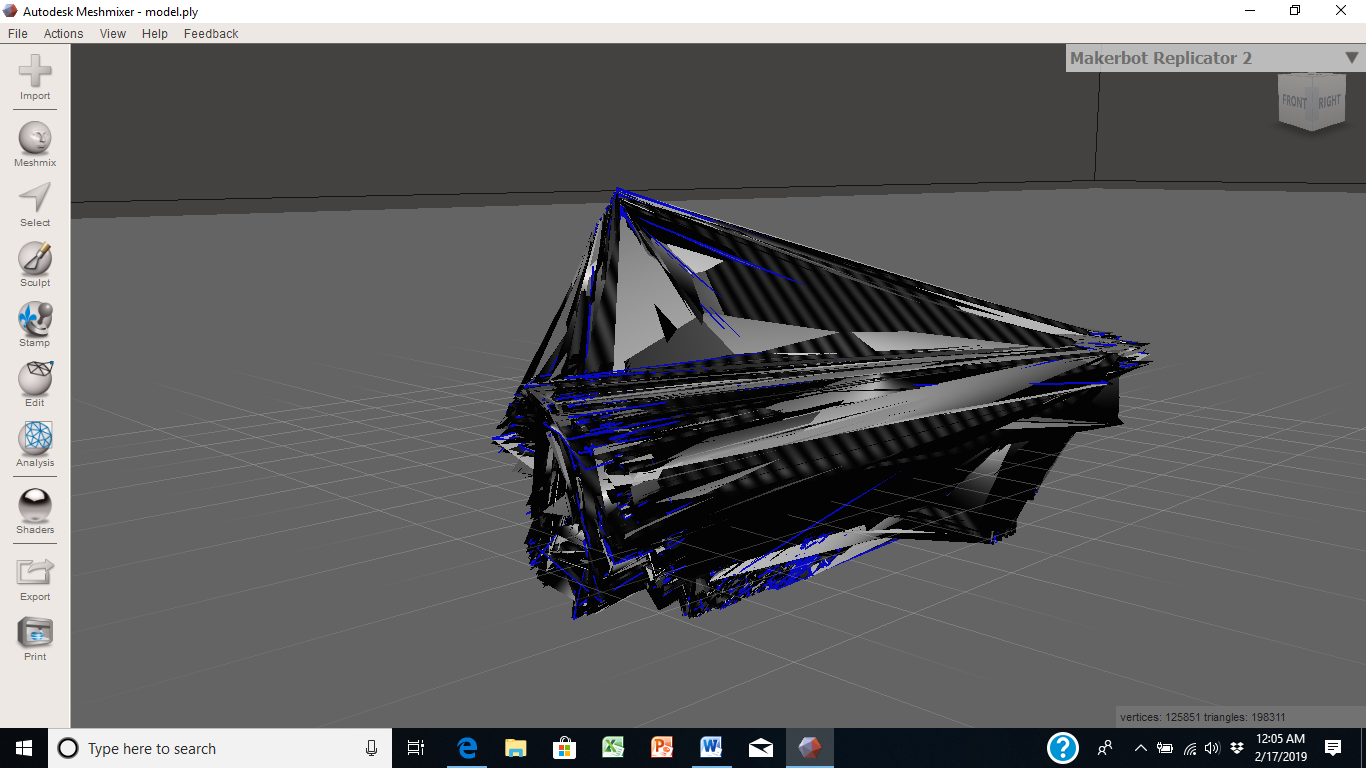Open the Meshmix part library

[34, 135]
